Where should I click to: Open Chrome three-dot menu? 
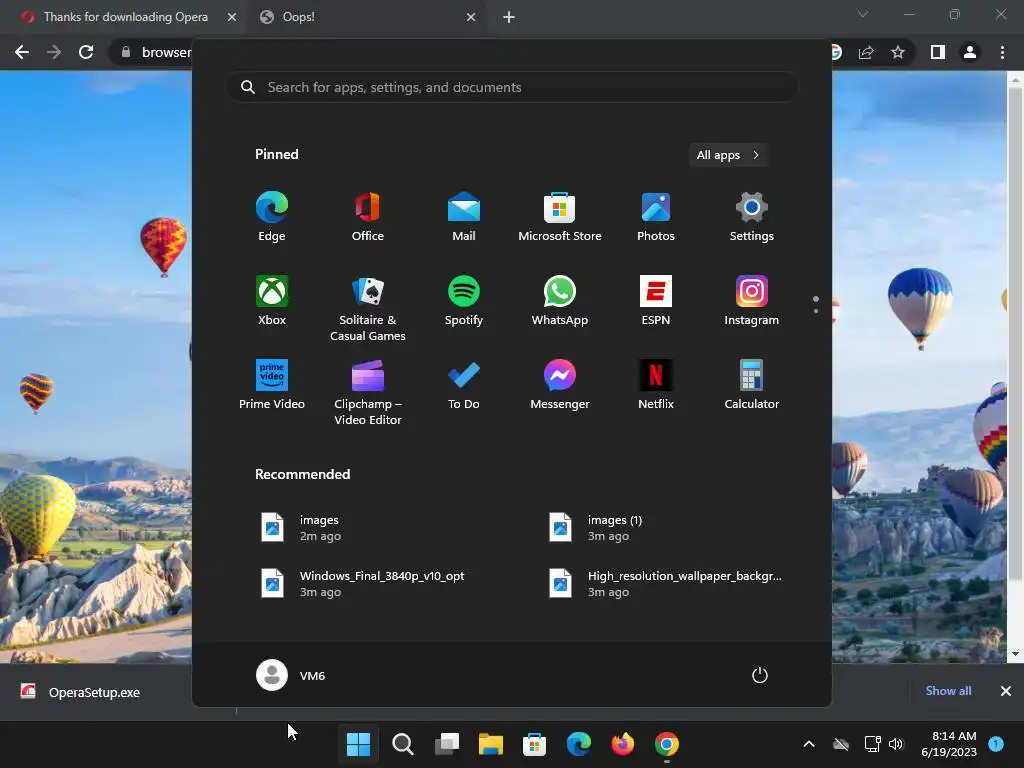1002,52
